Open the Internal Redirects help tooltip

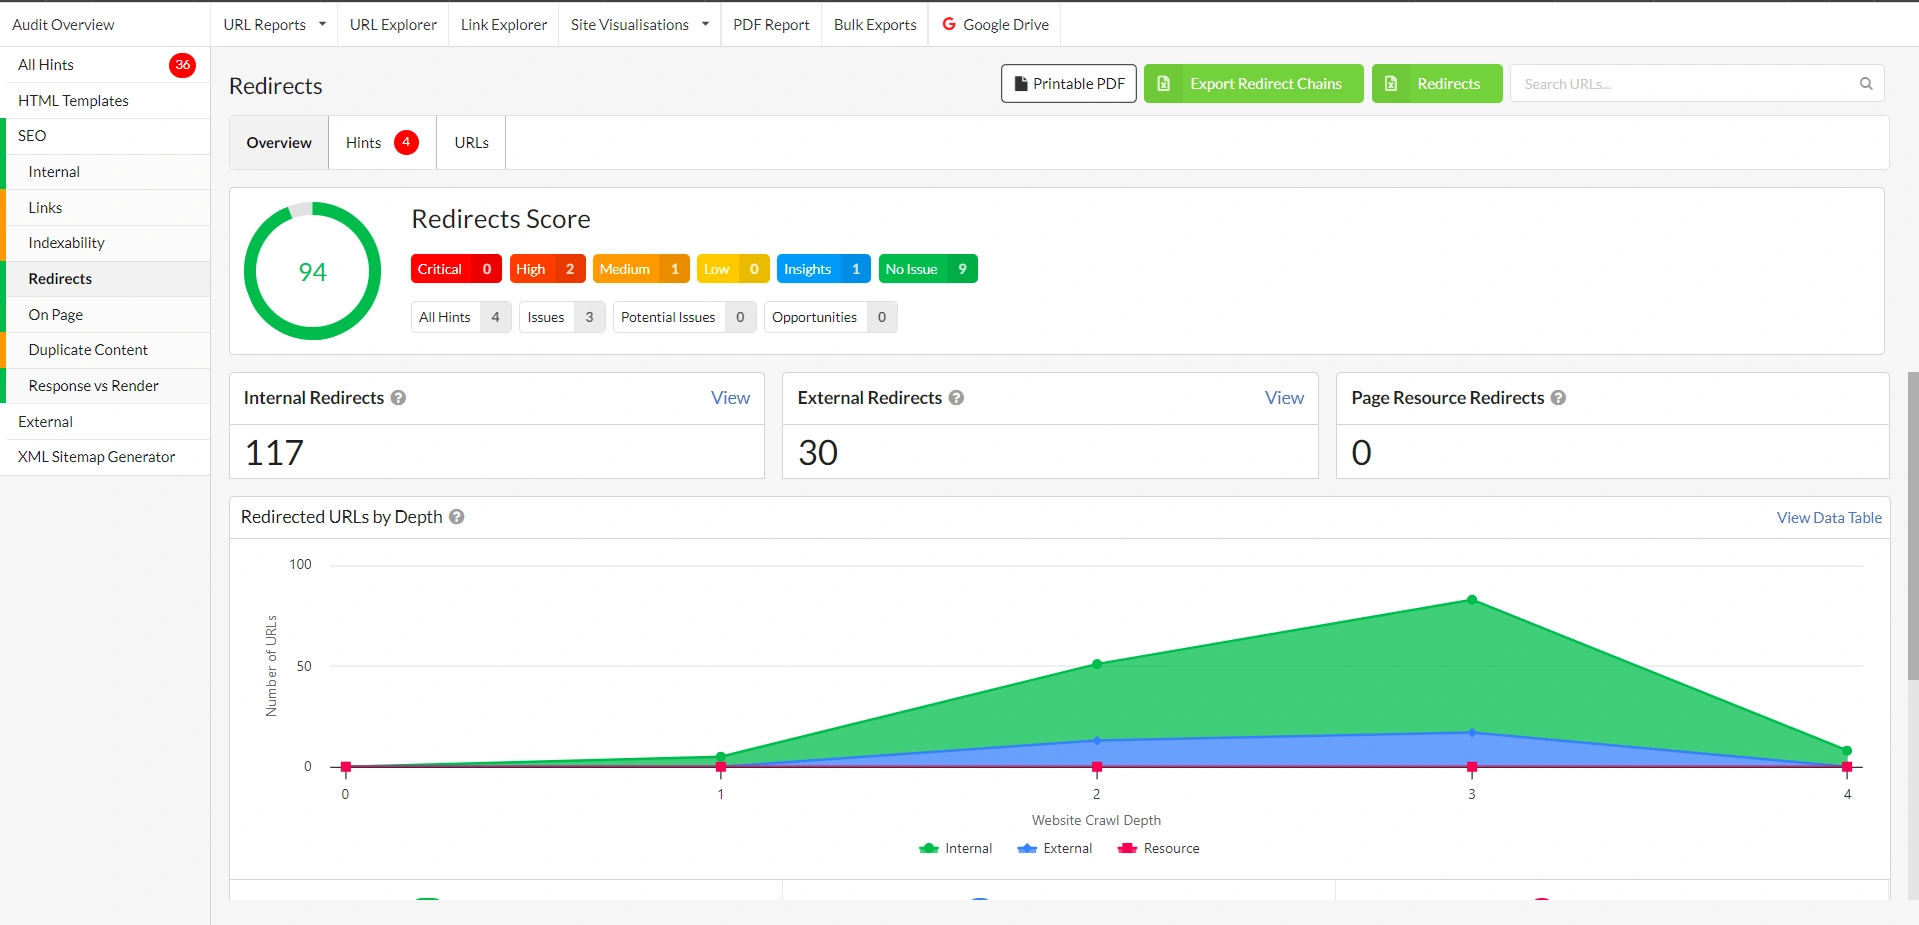(x=398, y=398)
